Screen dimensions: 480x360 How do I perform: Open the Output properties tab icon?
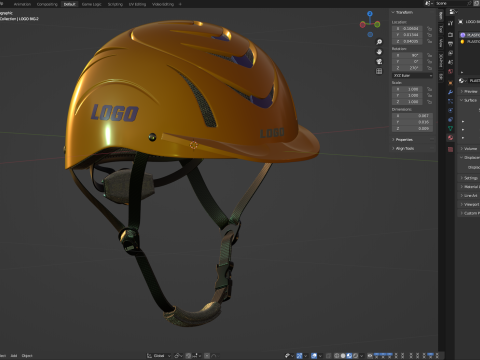tap(451, 44)
